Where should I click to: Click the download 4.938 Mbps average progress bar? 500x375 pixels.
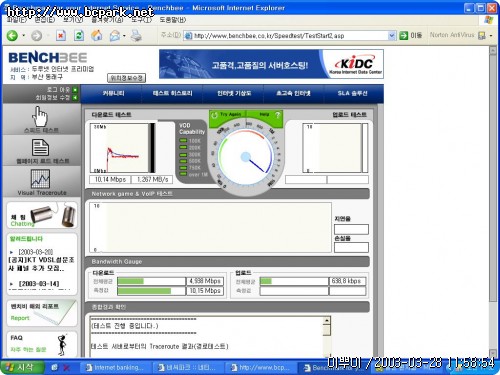[152, 281]
